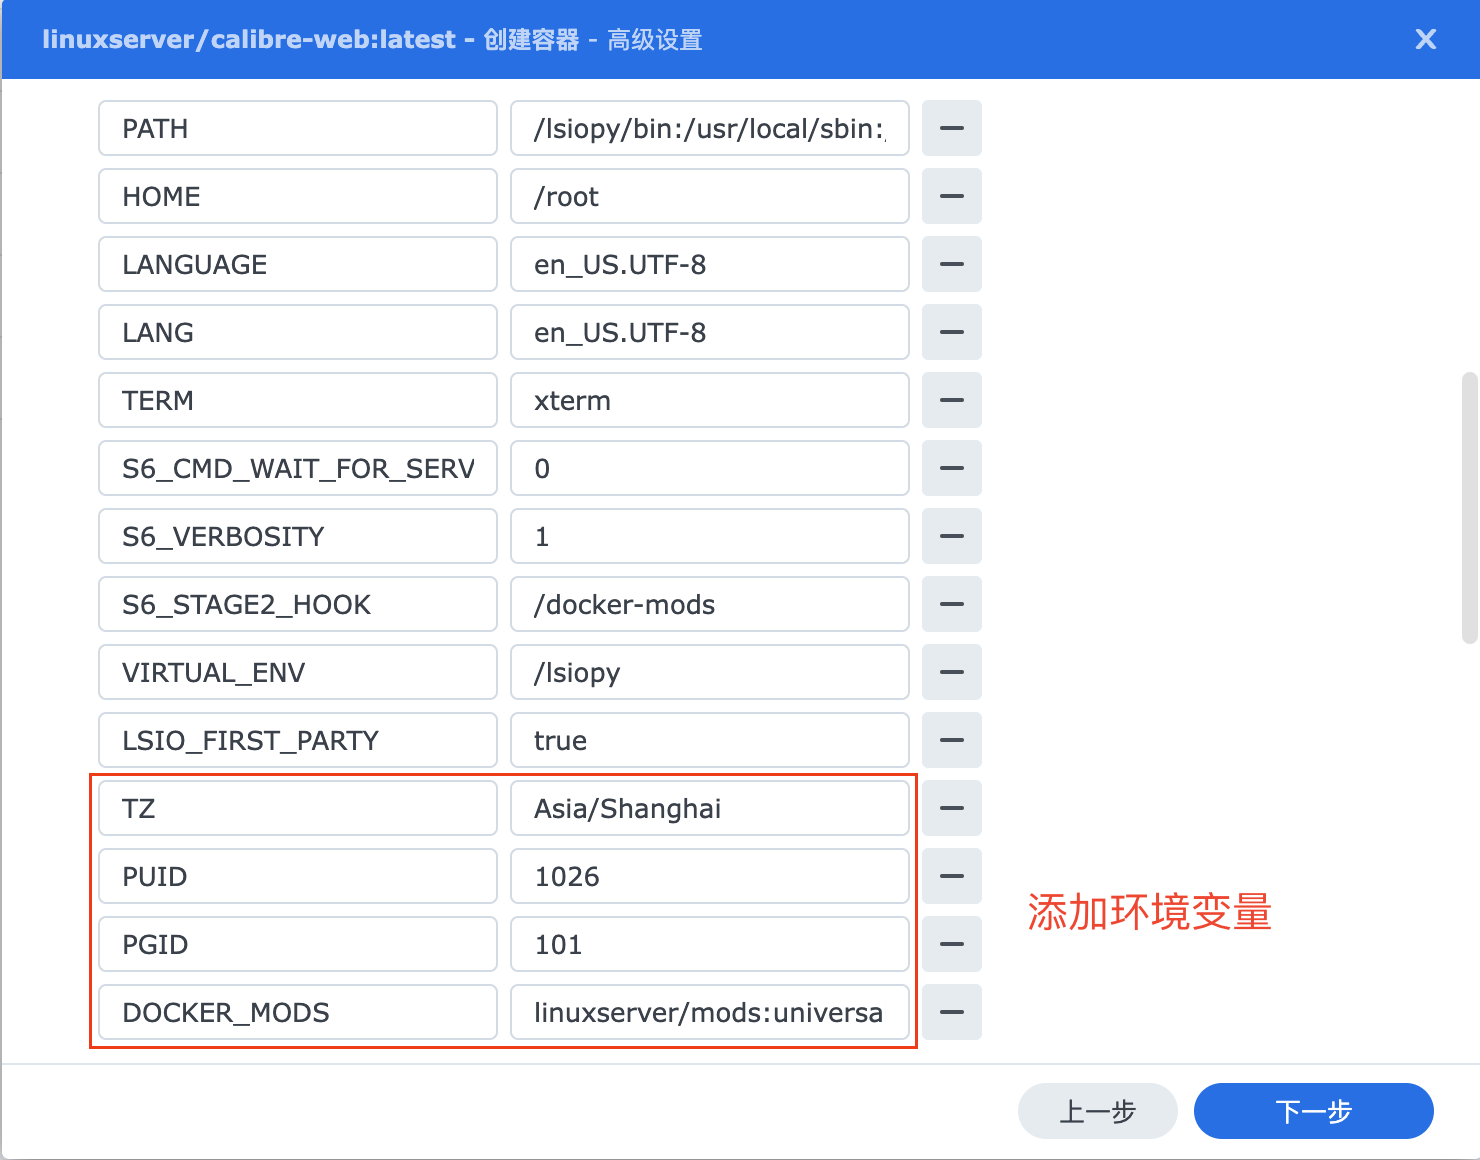Edit the S6_VERBOSITY value 1 field
Screen dimensions: 1480x1160
[710, 536]
